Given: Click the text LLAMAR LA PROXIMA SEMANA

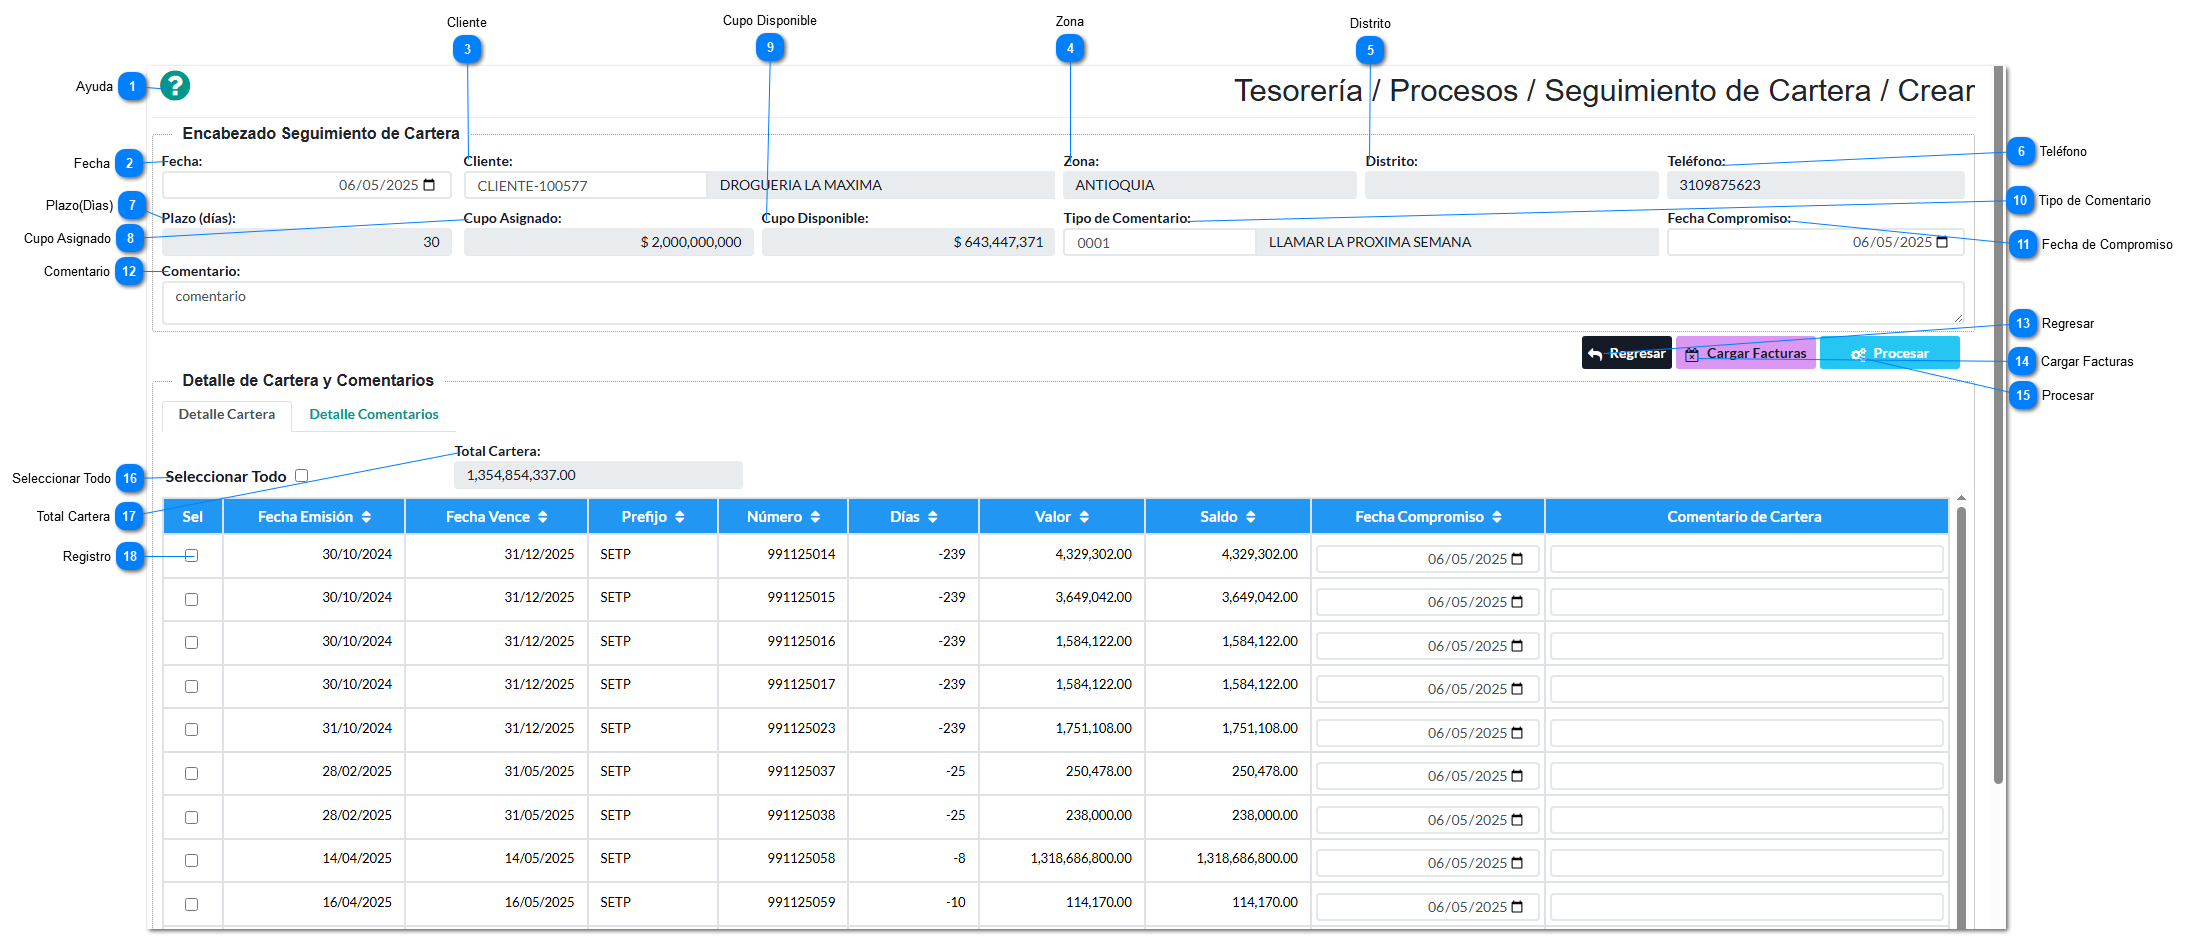Looking at the screenshot, I should point(1370,242).
